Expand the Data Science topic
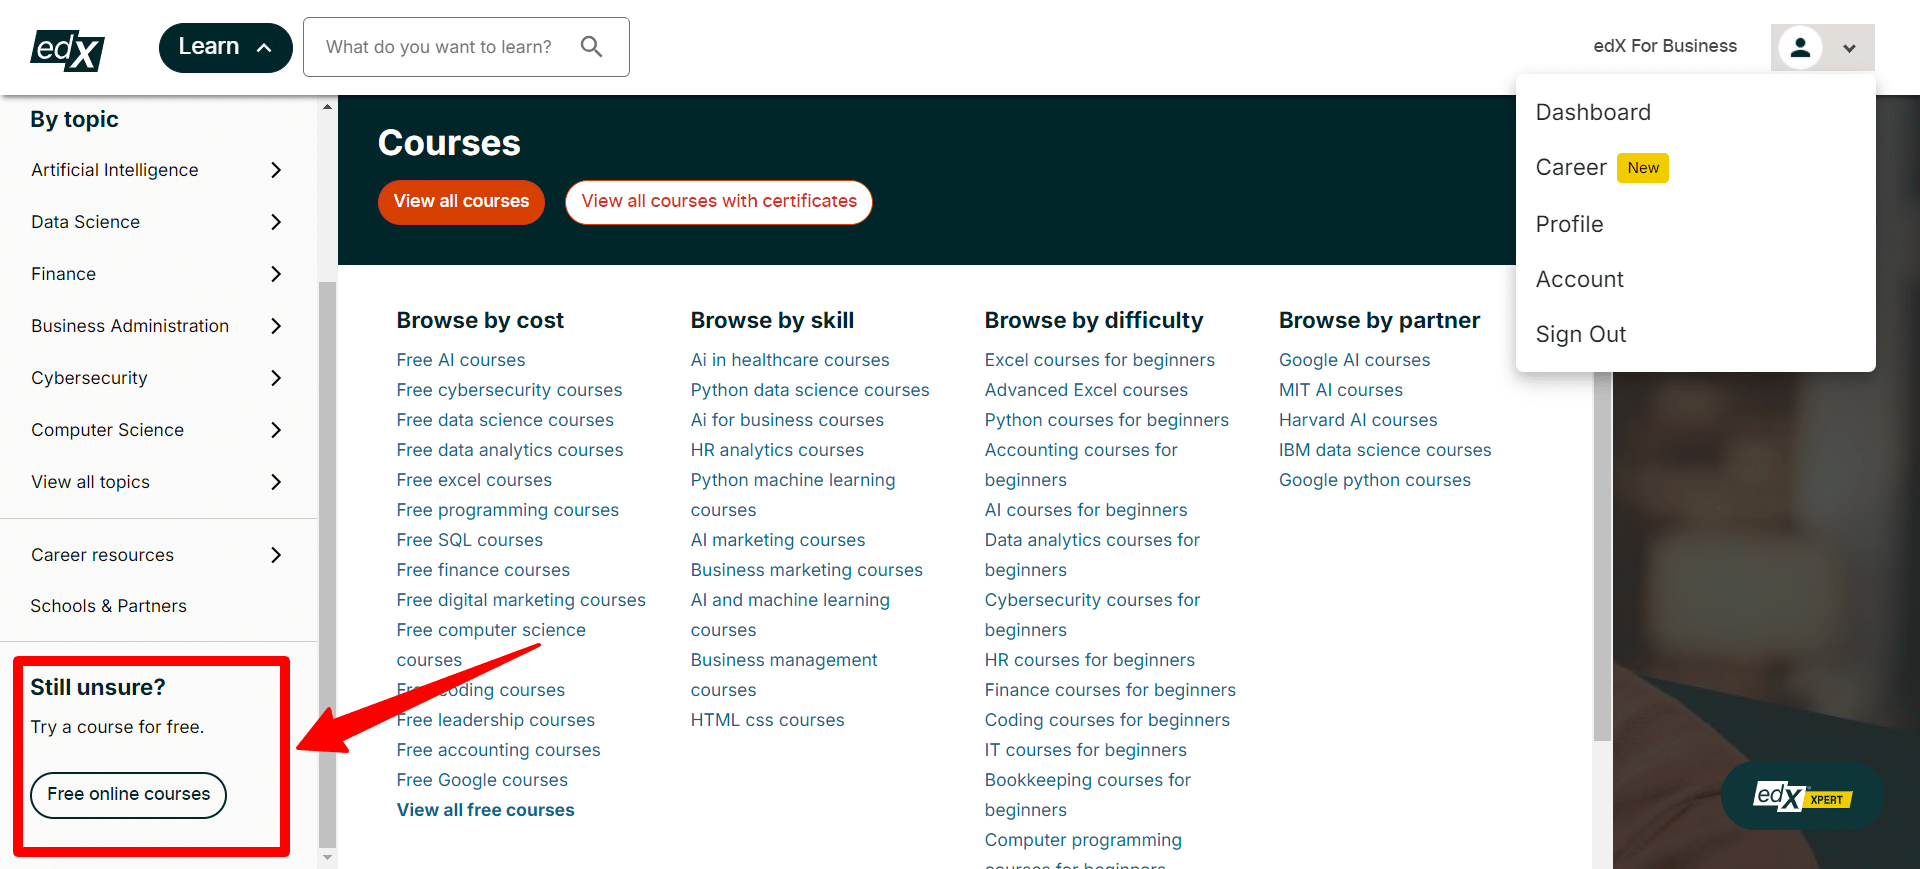Image resolution: width=1920 pixels, height=869 pixels. pos(157,222)
